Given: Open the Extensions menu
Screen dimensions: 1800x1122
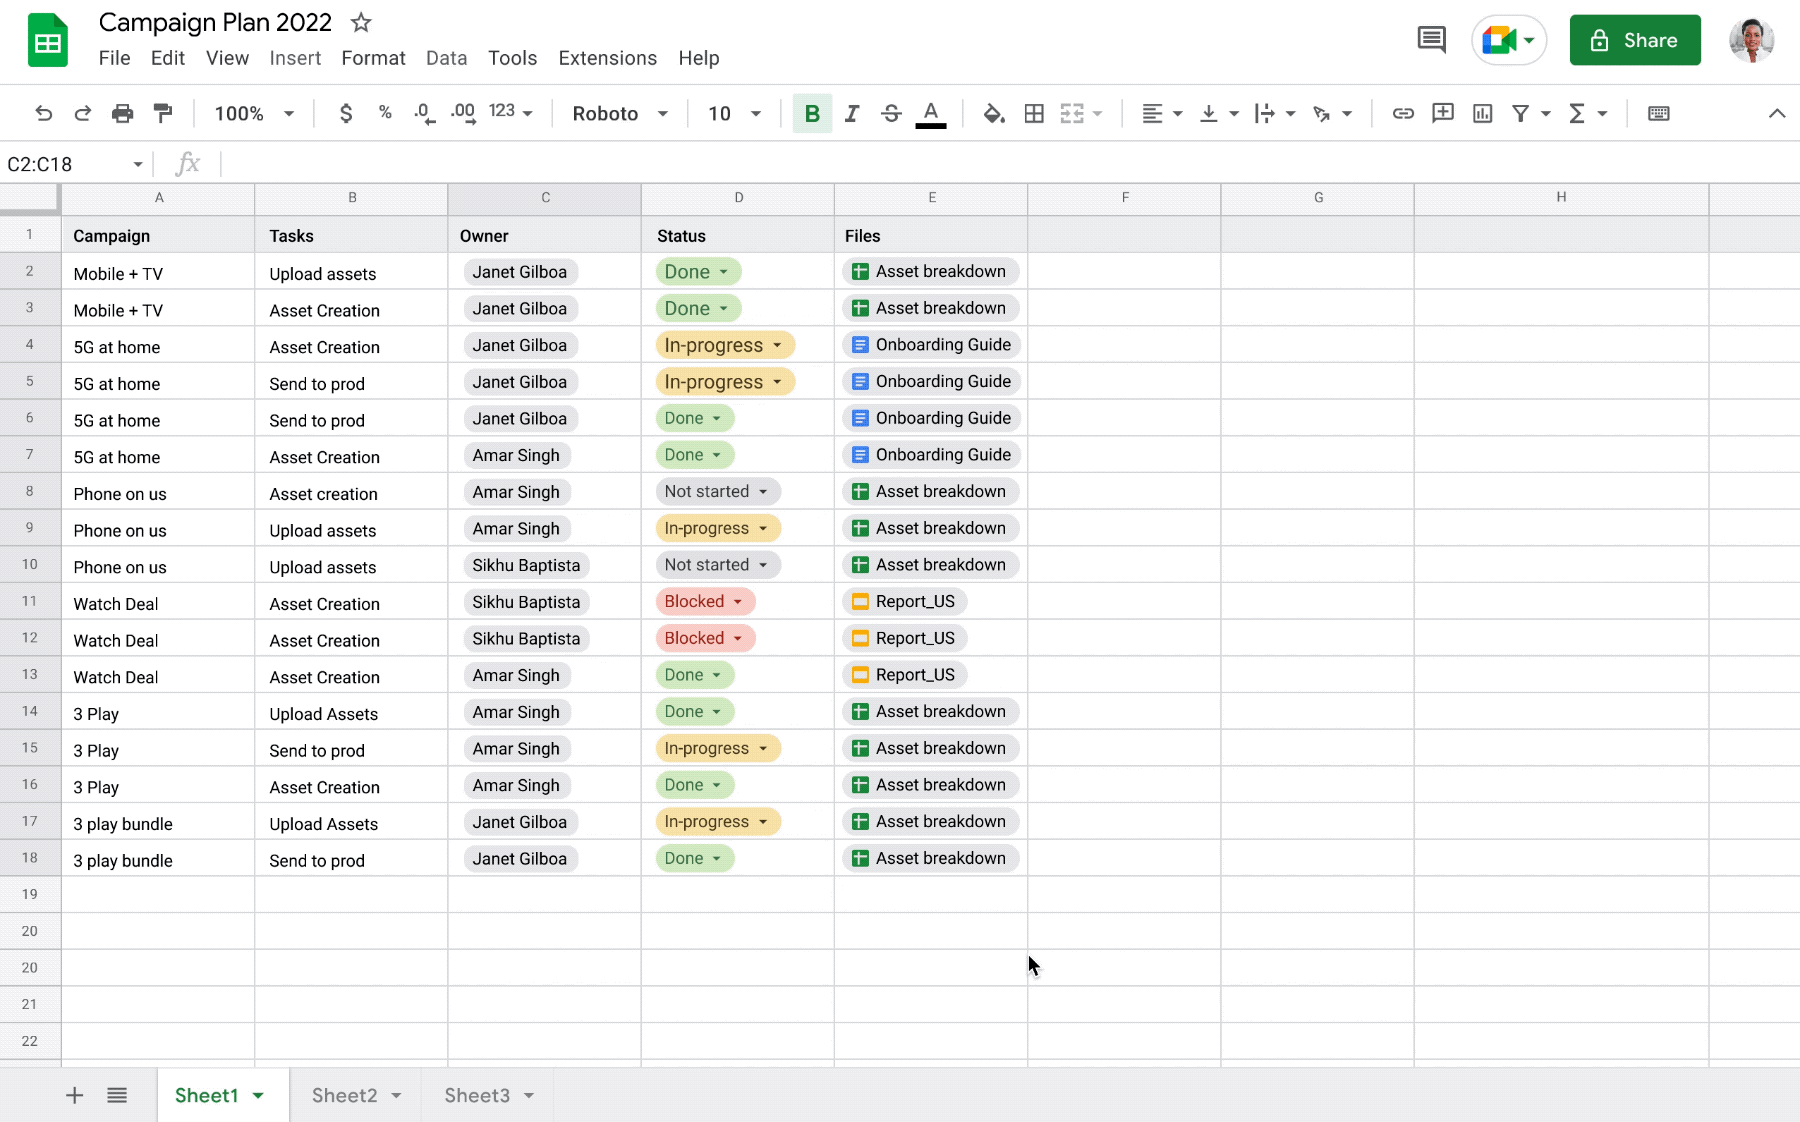Looking at the screenshot, I should (x=608, y=58).
